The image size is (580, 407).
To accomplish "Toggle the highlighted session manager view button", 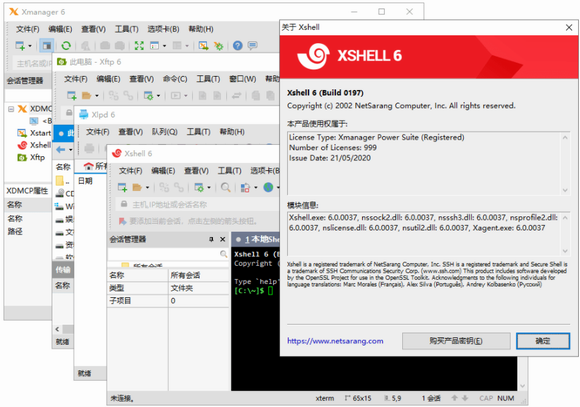I will pos(47,46).
